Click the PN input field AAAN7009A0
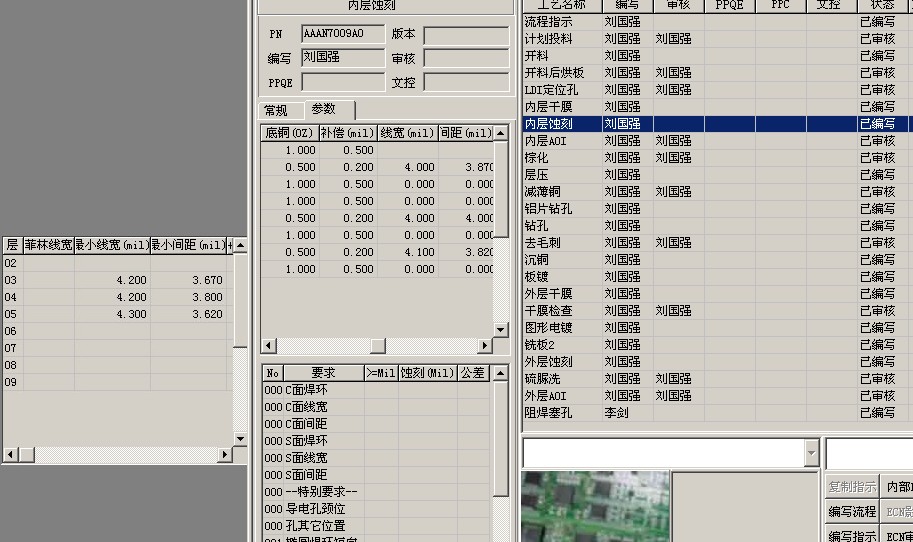This screenshot has height=542, width=913. tap(343, 34)
